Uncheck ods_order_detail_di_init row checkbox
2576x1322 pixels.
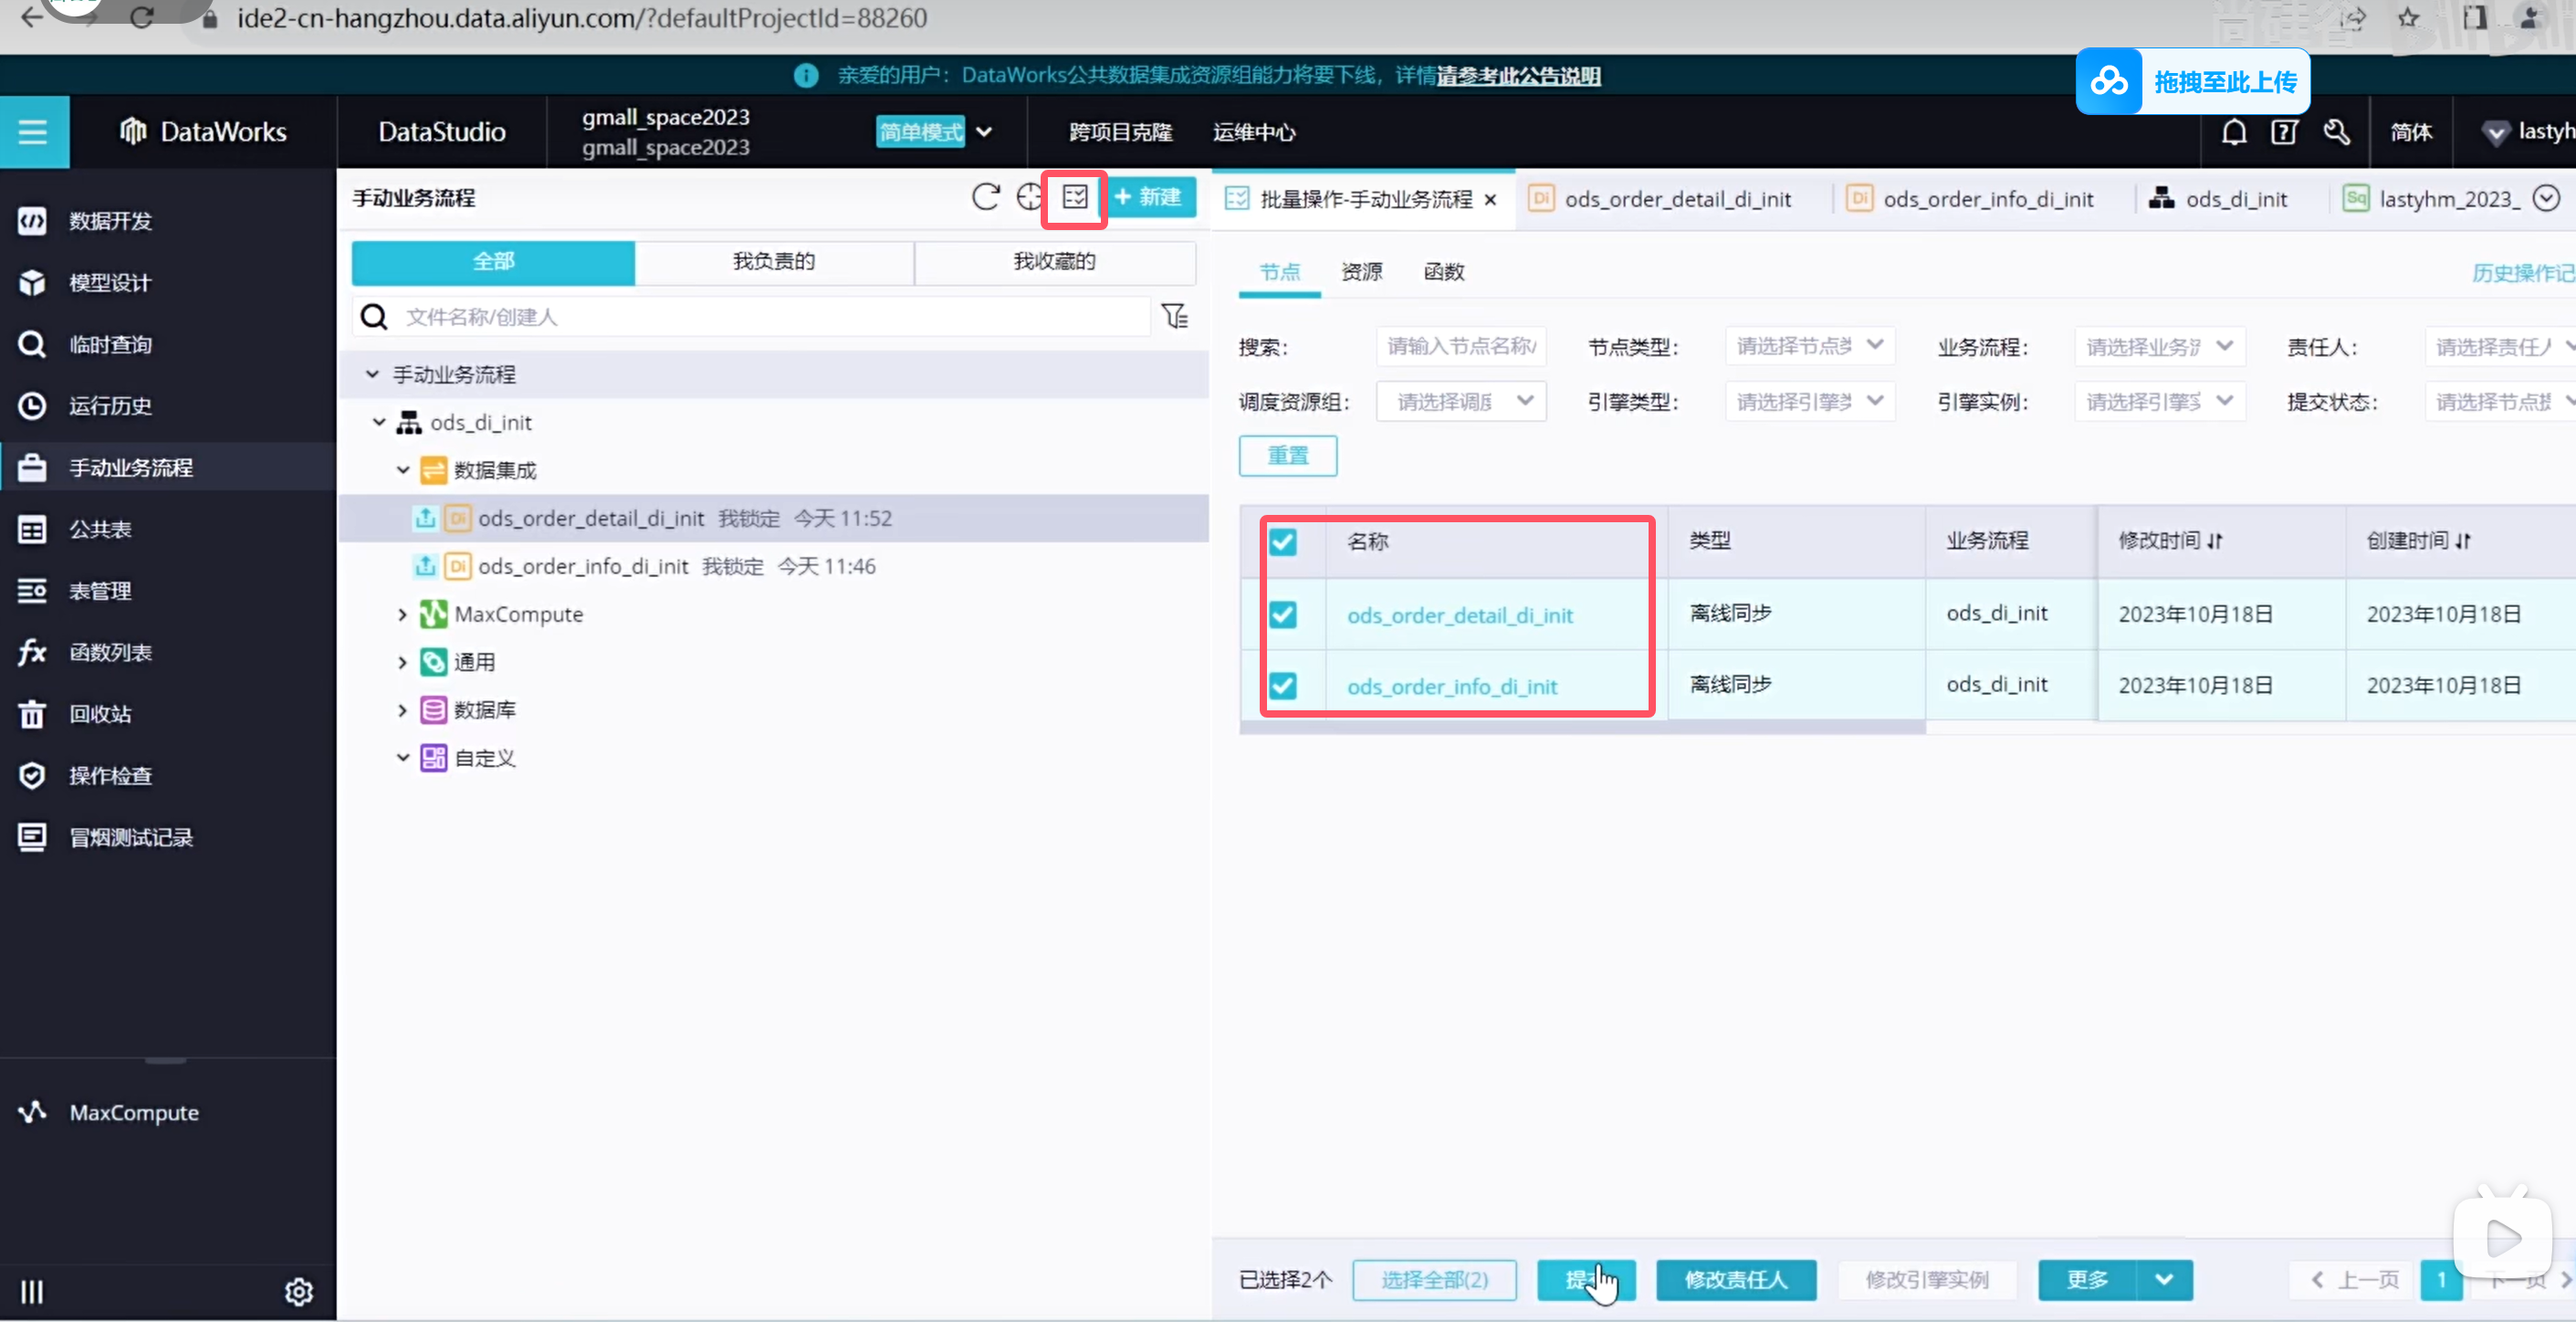1283,614
